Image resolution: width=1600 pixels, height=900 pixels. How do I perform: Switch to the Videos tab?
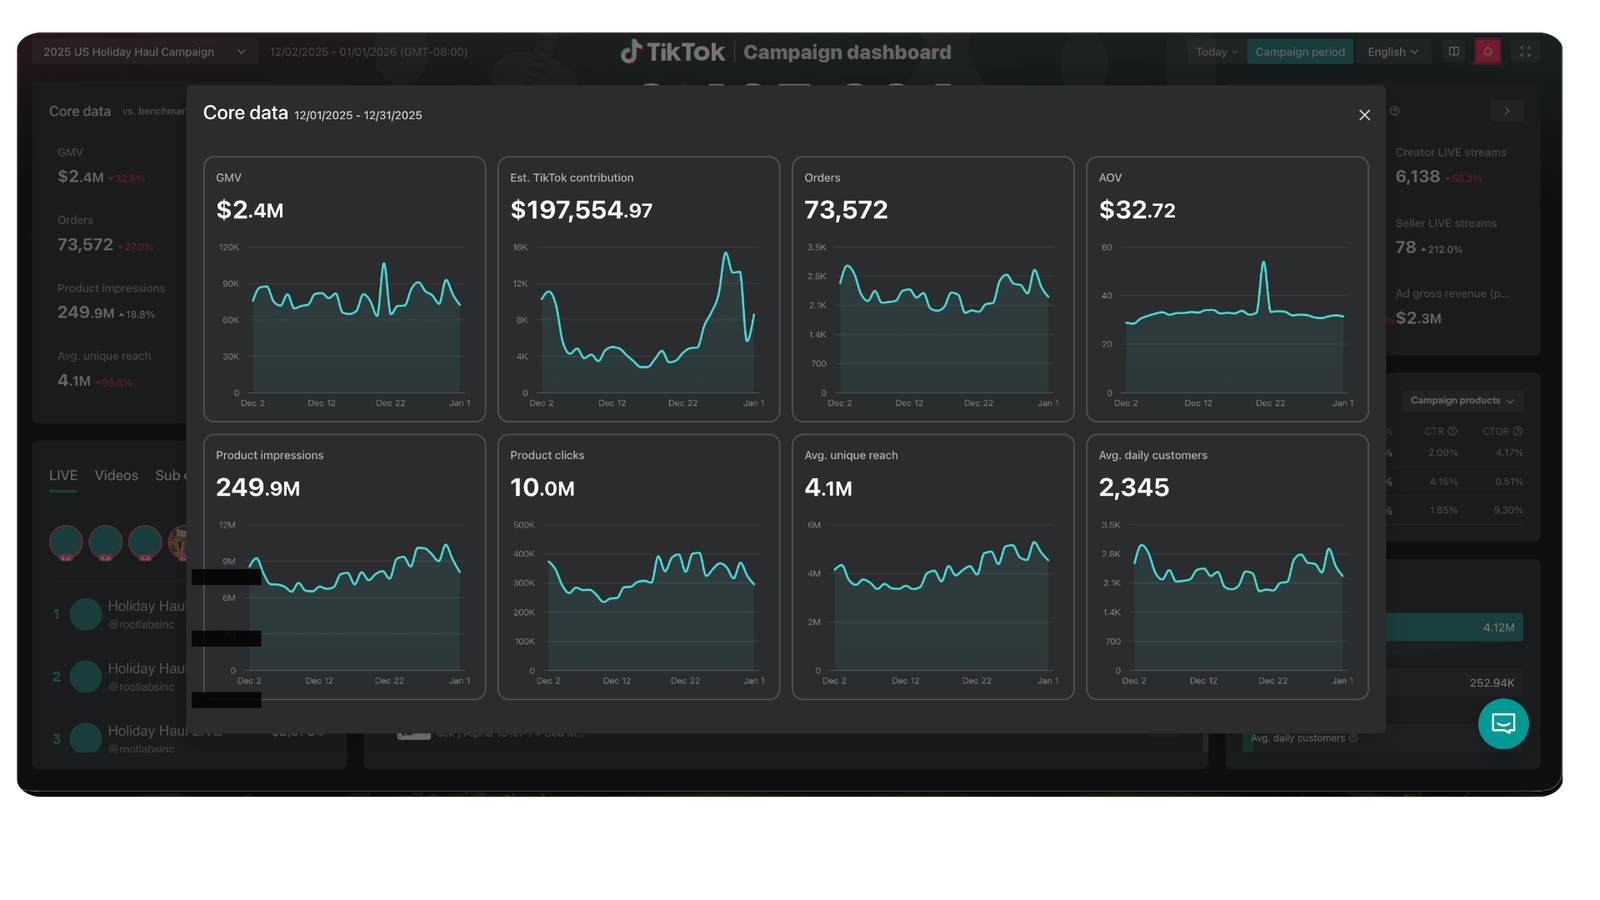(x=116, y=475)
